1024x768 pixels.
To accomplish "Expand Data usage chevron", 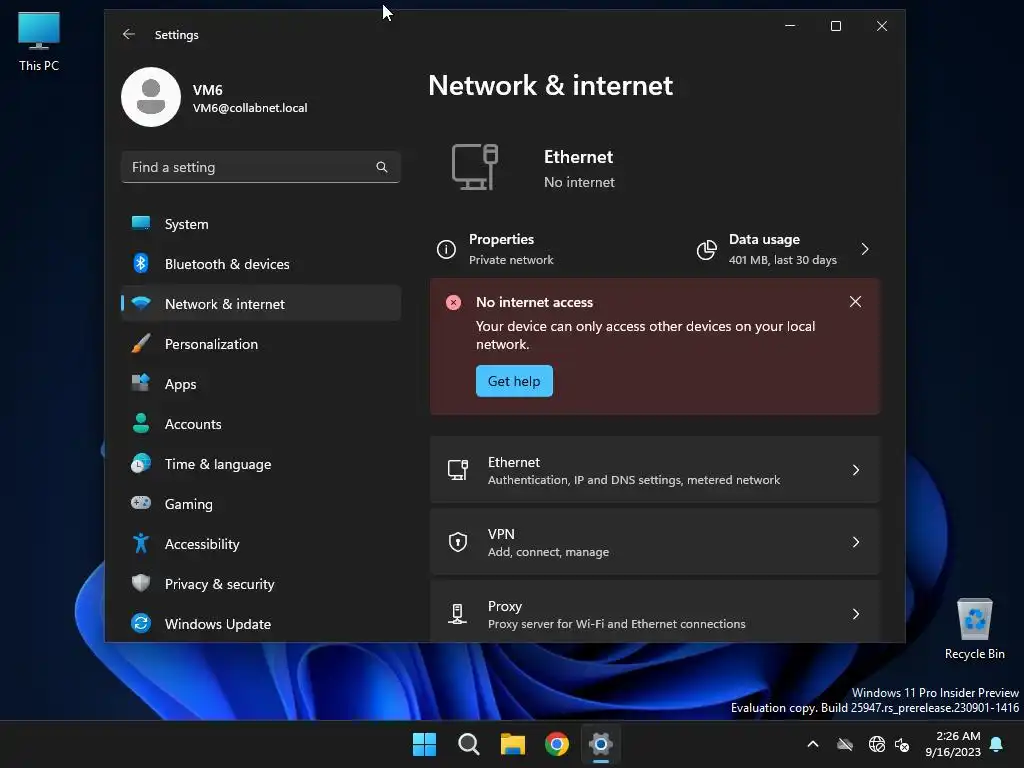I will [865, 249].
